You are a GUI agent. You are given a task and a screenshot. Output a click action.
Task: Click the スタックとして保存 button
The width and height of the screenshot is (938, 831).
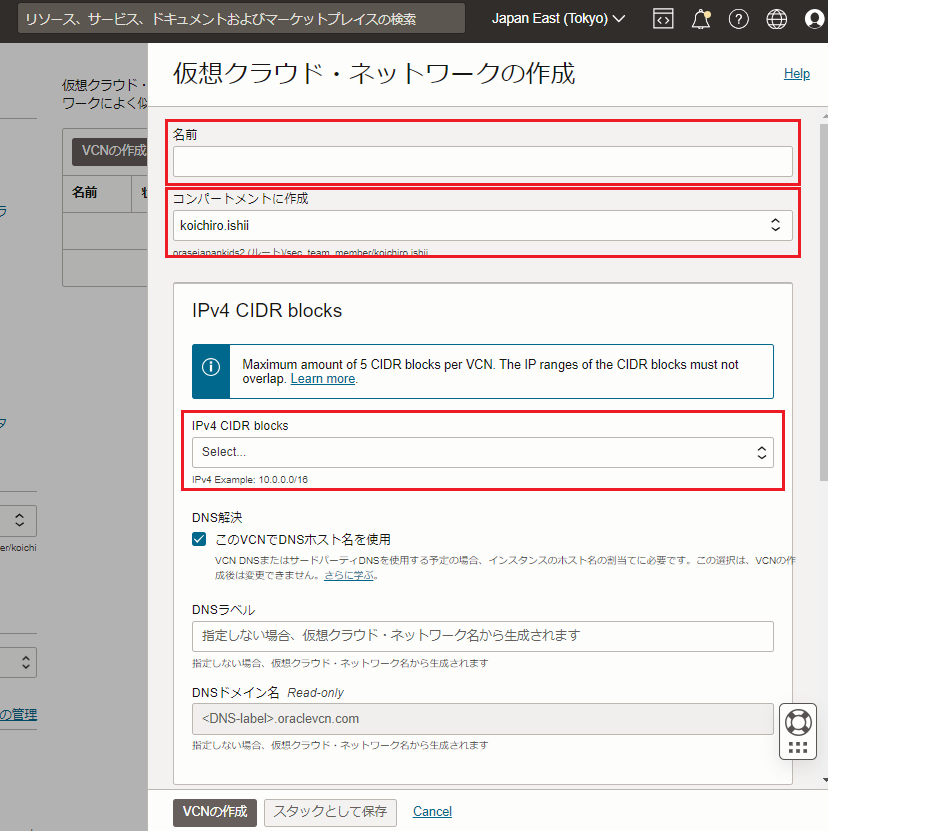pyautogui.click(x=330, y=811)
